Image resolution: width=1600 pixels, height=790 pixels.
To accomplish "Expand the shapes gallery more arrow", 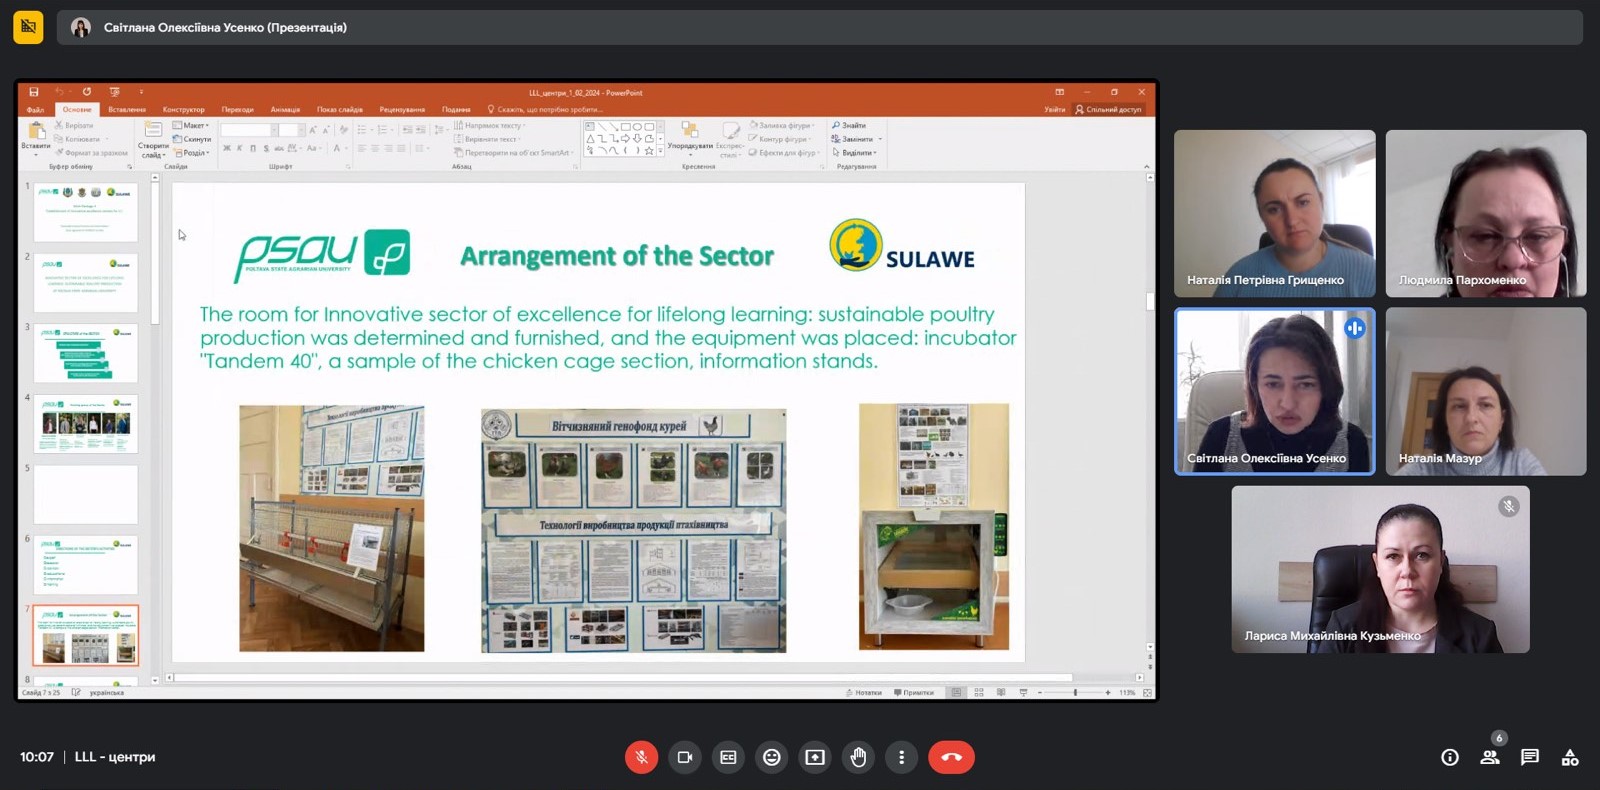I will [x=660, y=151].
